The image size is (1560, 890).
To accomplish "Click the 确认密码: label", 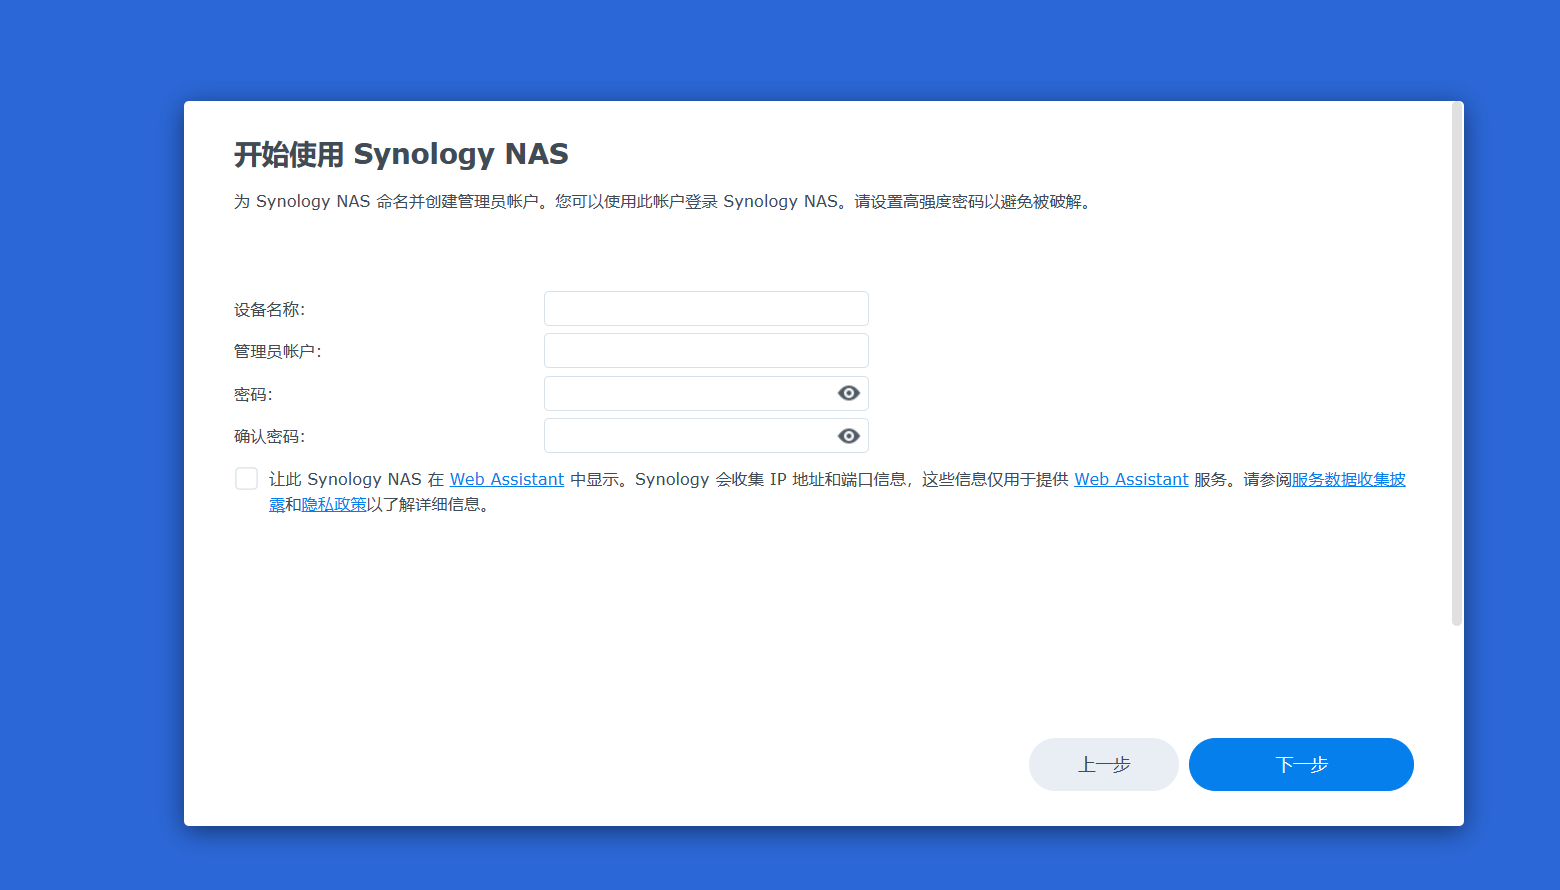I will pyautogui.click(x=270, y=436).
